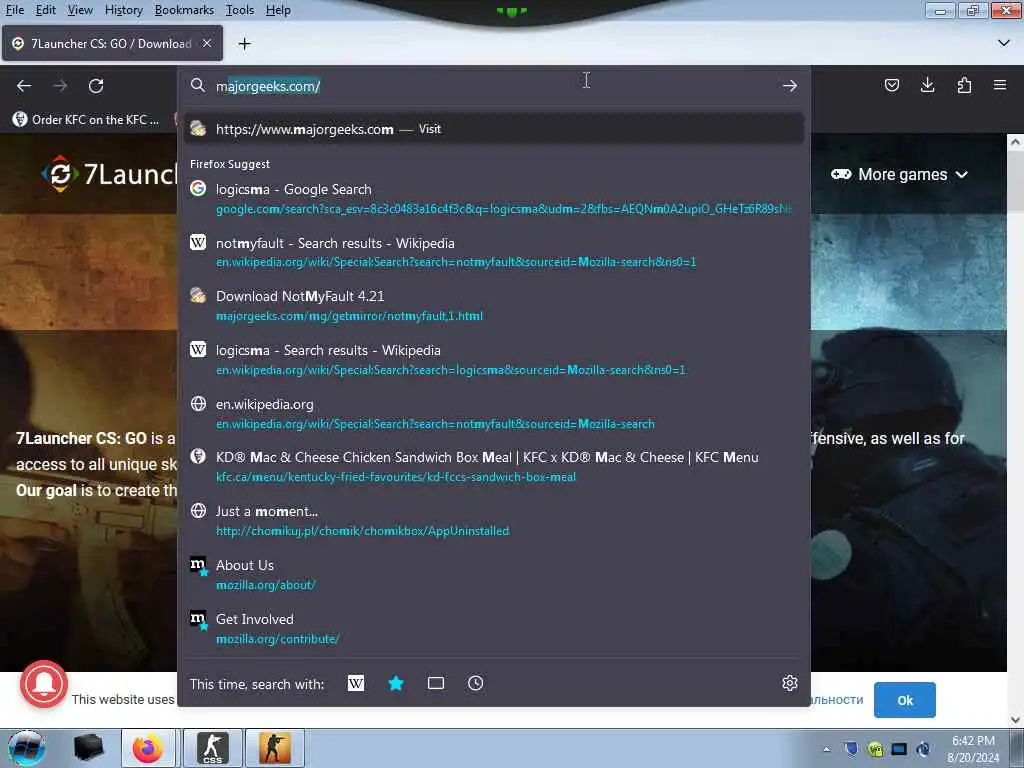
Task: Open the File menu
Action: tap(14, 10)
